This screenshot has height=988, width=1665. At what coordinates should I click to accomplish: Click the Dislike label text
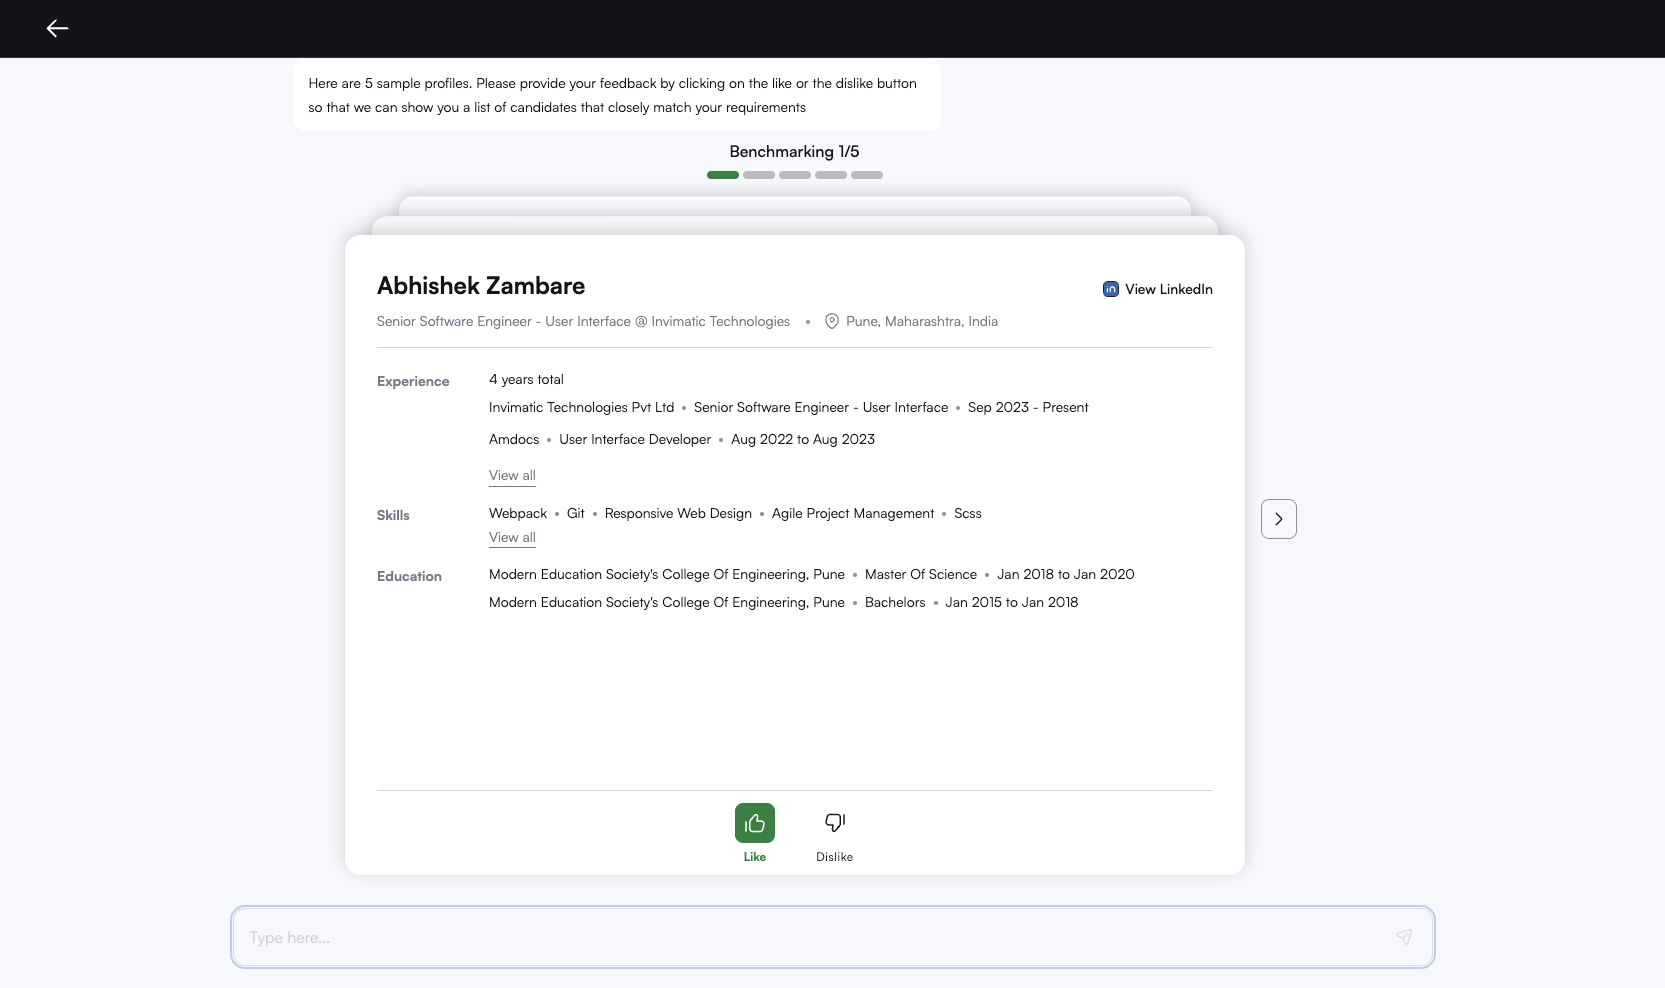pyautogui.click(x=835, y=857)
